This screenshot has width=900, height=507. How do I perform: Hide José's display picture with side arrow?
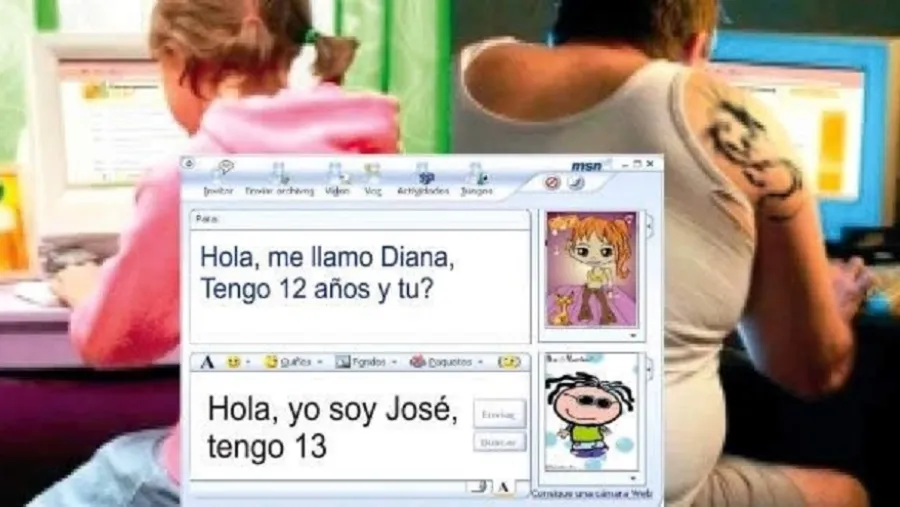(650, 367)
